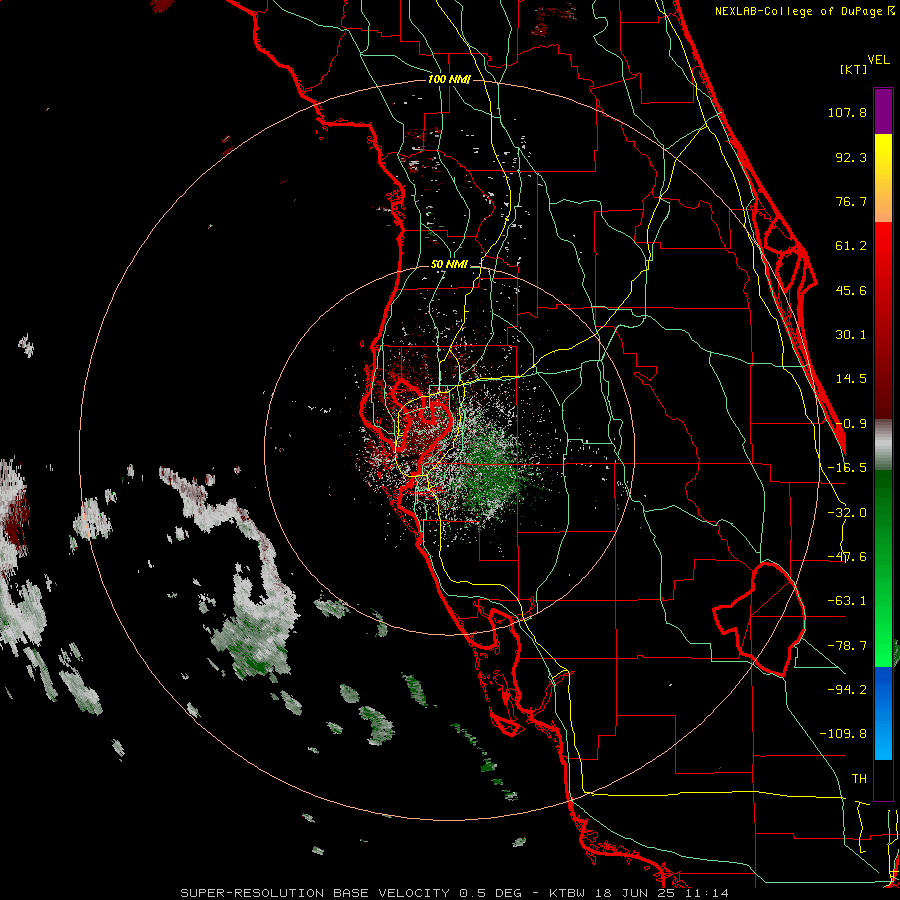900x900 pixels.
Task: Select the red segment of color bar
Action: point(883,320)
